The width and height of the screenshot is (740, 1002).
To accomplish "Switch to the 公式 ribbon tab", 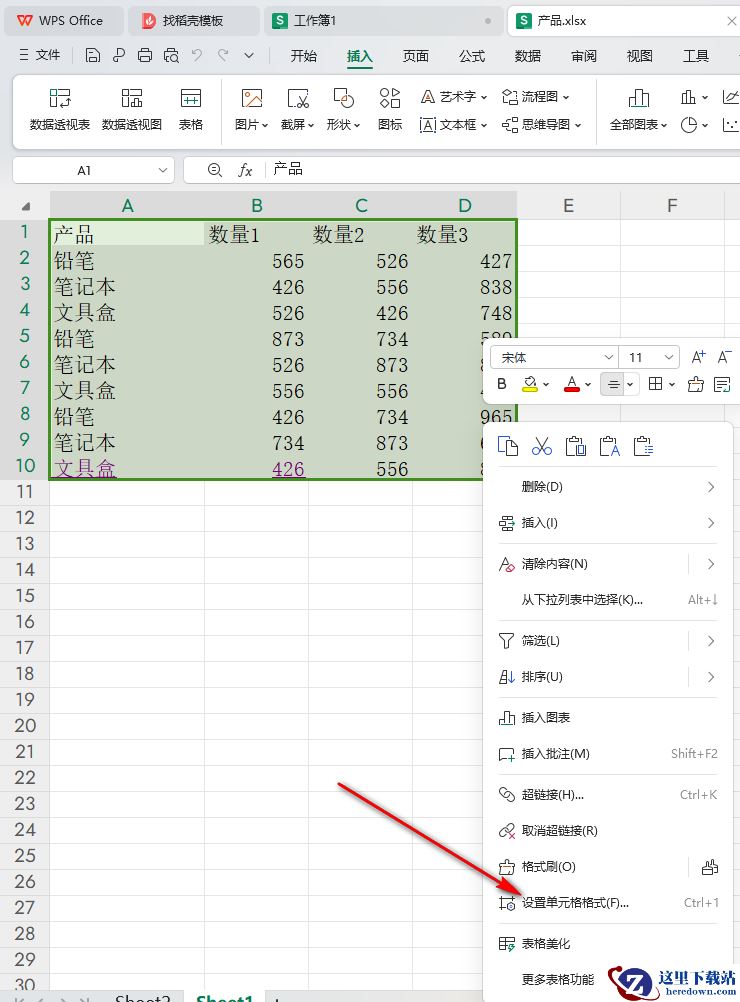I will coord(472,56).
